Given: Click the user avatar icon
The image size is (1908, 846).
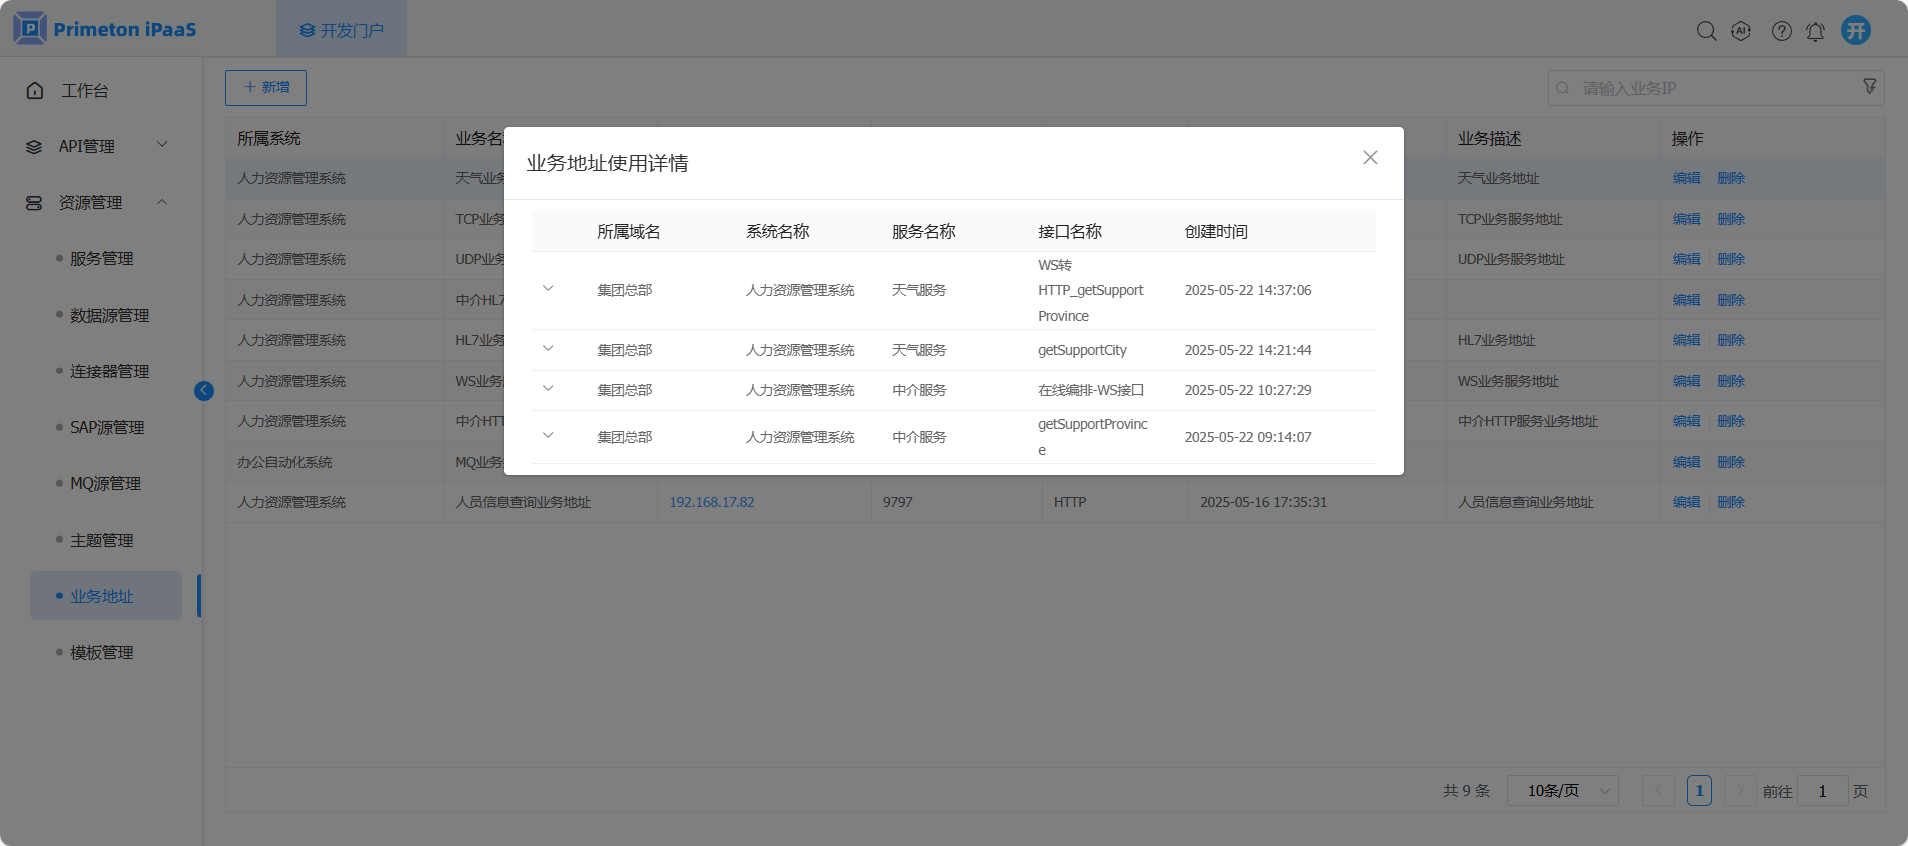Looking at the screenshot, I should 1856,30.
